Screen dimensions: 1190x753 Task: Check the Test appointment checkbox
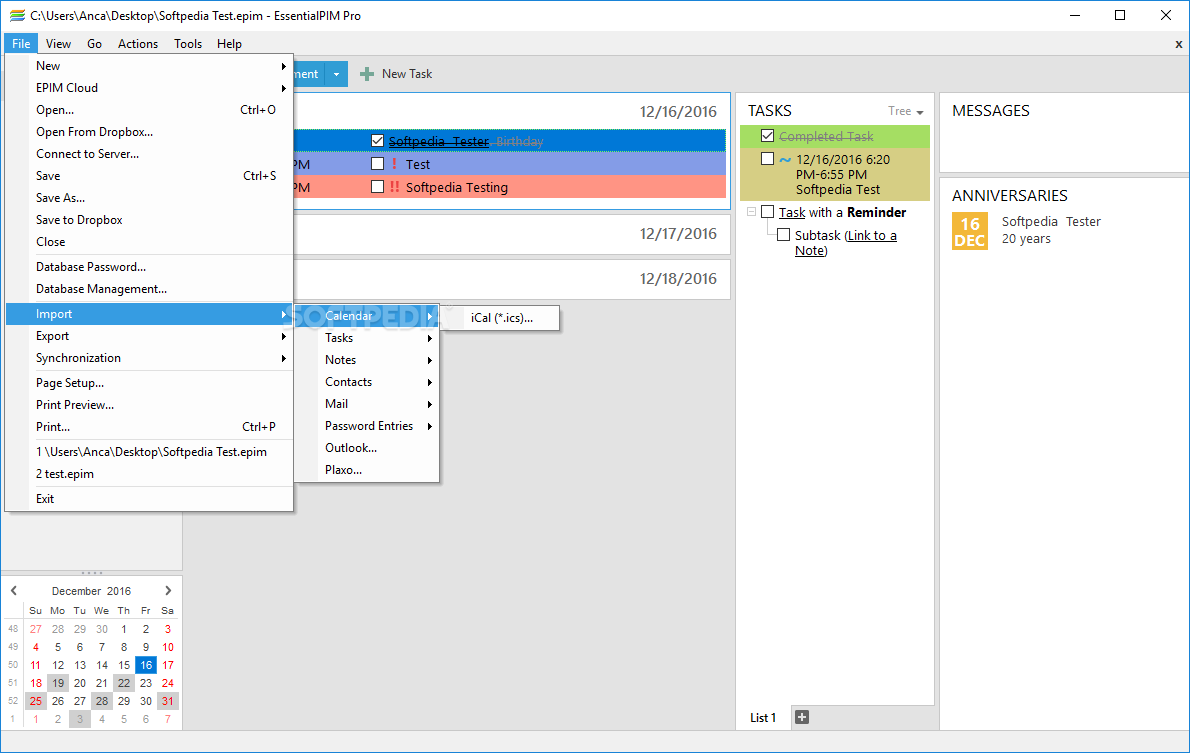coord(377,163)
